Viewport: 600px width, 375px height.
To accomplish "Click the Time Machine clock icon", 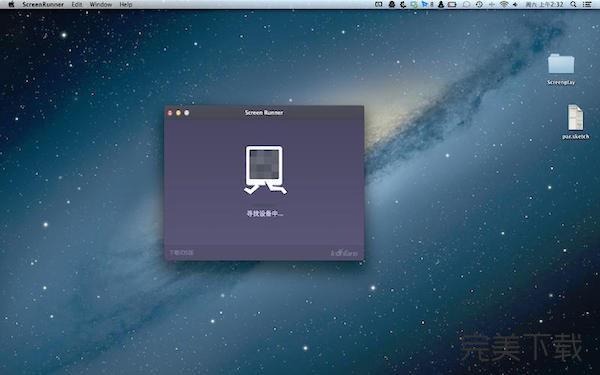I will pos(479,4).
